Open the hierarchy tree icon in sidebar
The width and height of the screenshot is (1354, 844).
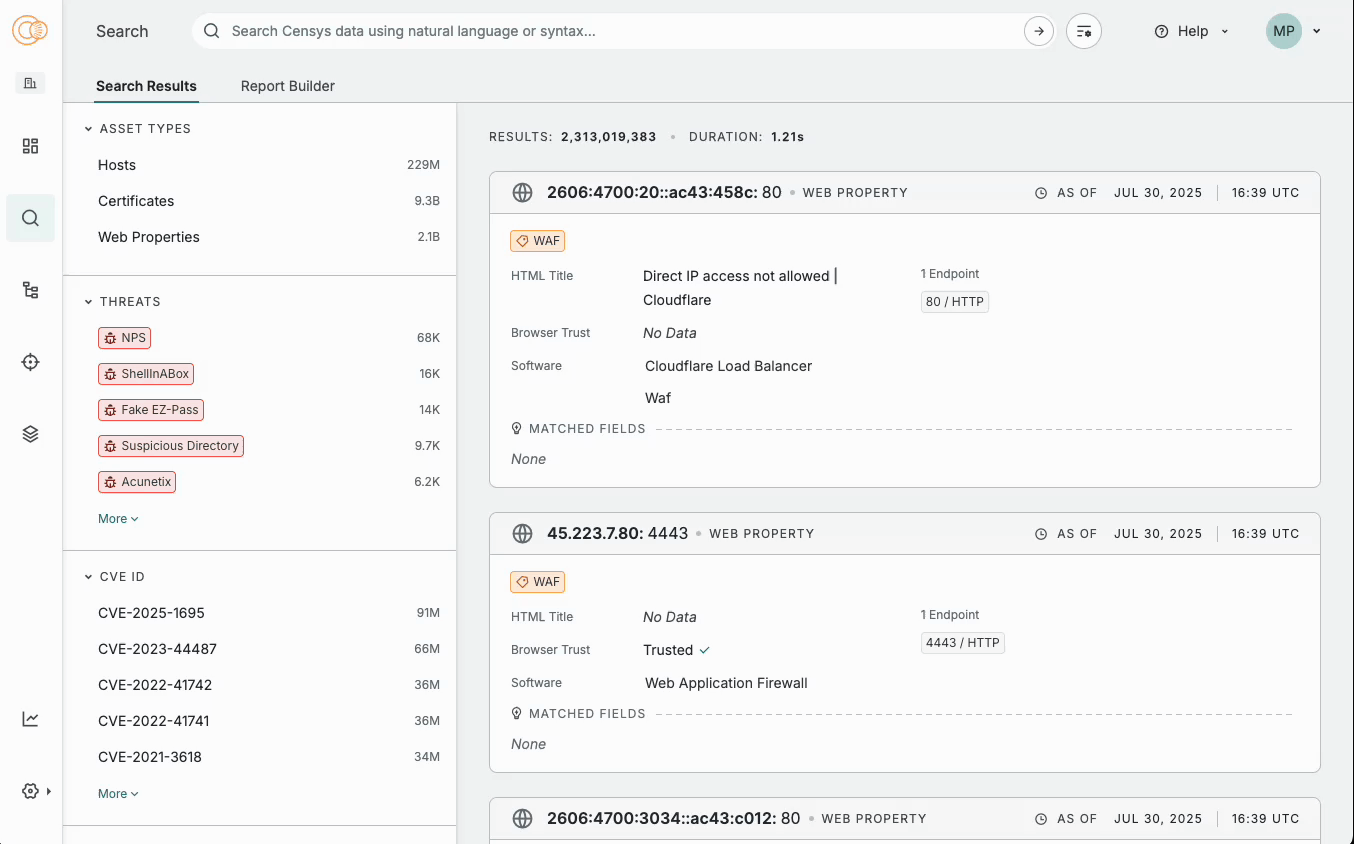(29, 290)
